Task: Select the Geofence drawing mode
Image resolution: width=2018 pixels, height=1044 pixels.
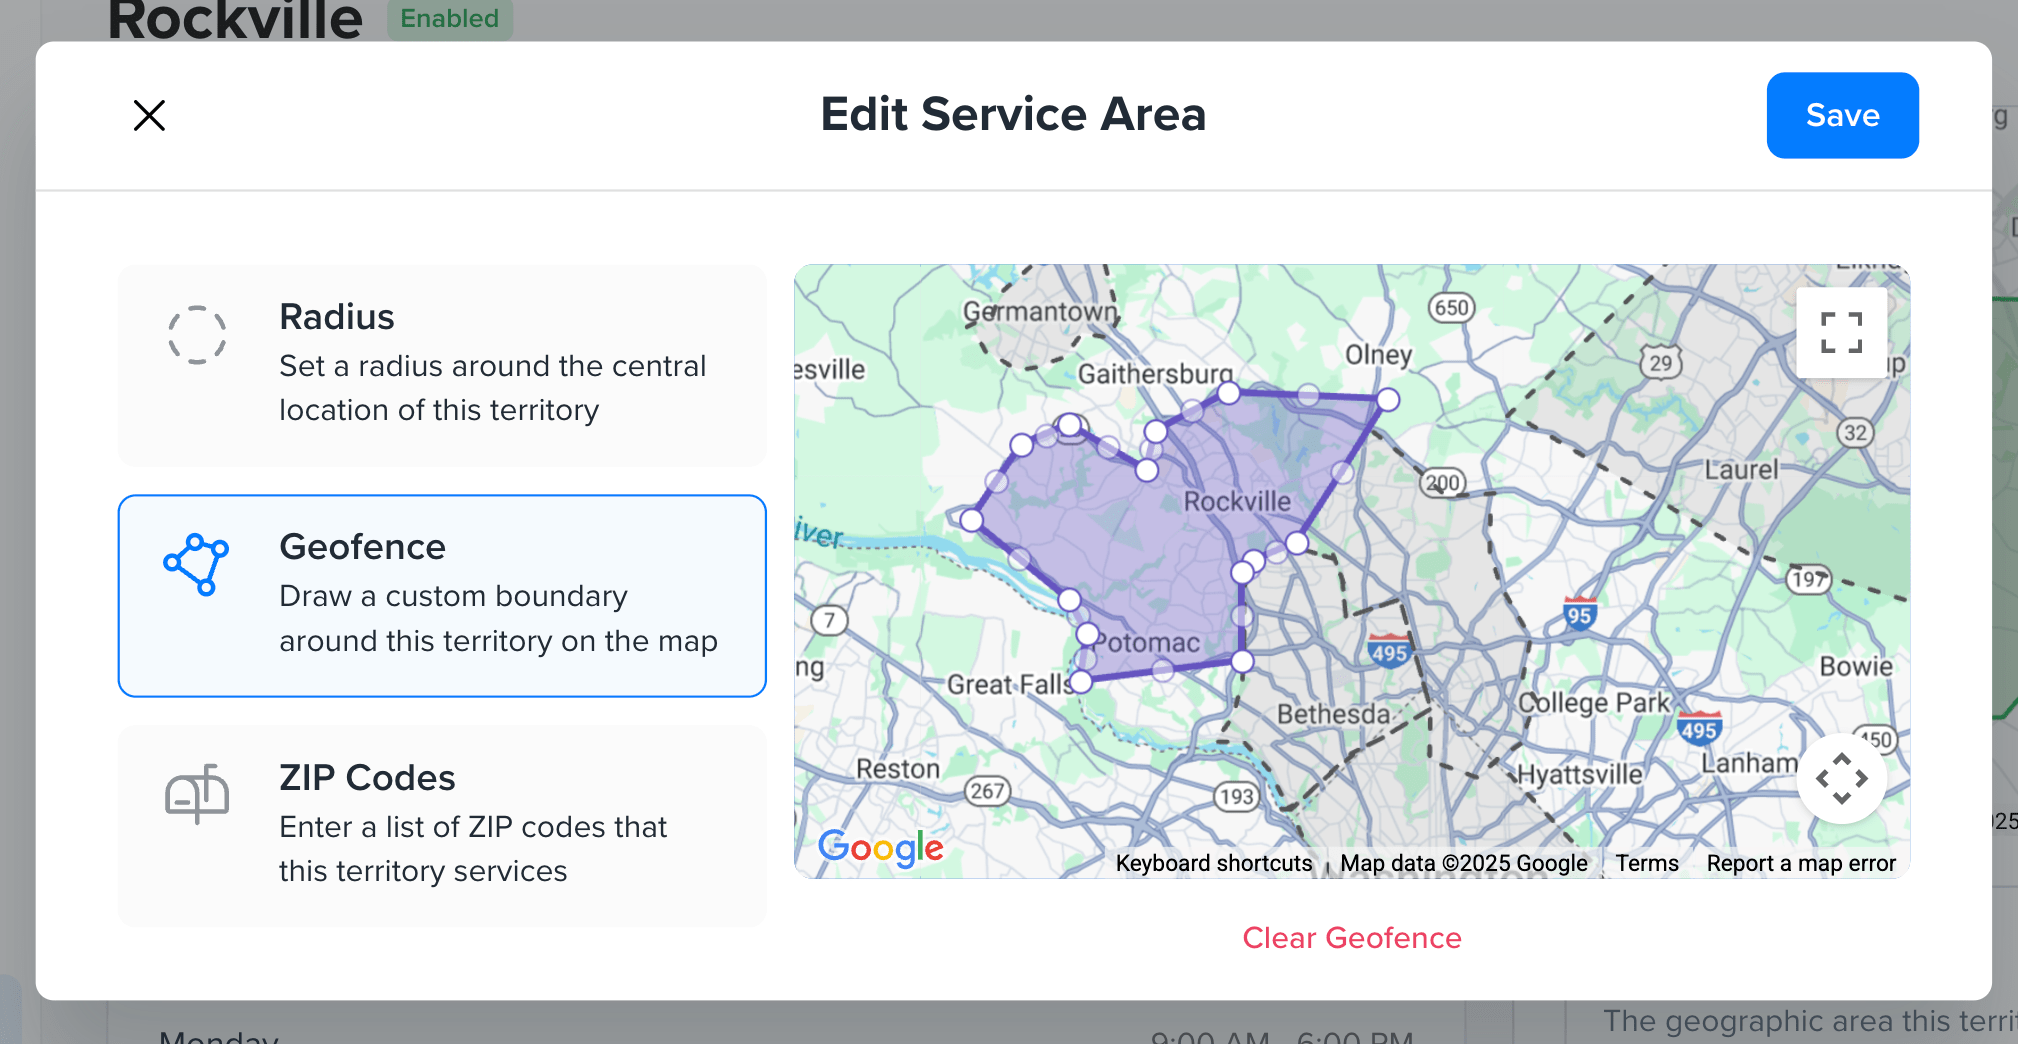Action: (x=441, y=596)
